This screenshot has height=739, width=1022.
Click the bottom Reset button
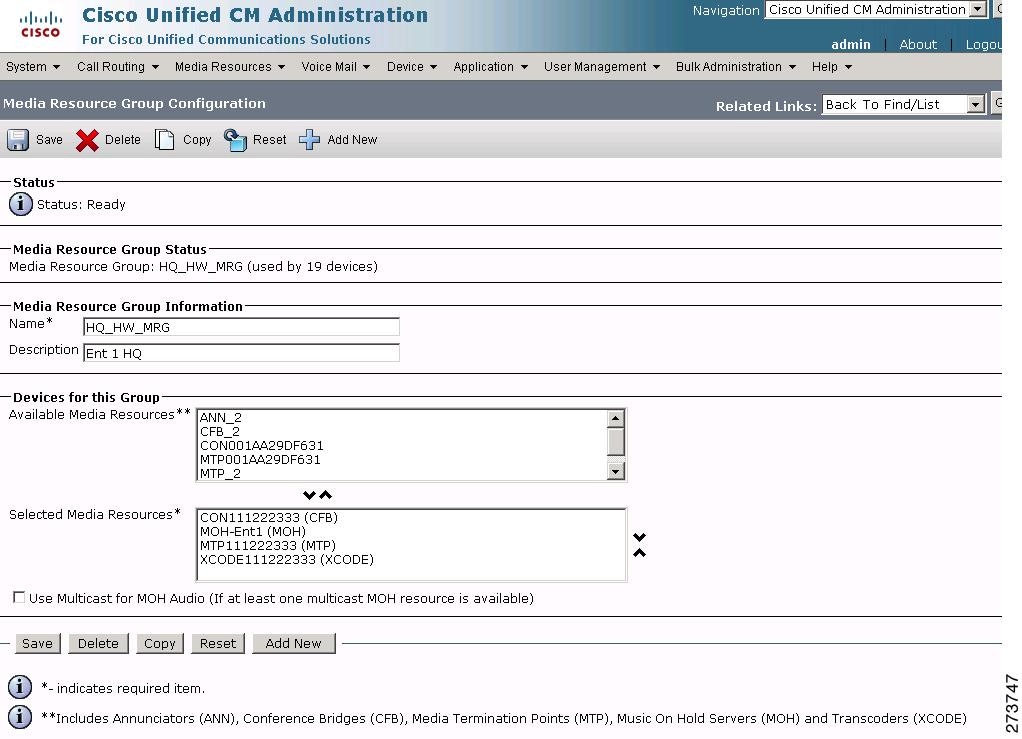[x=218, y=643]
